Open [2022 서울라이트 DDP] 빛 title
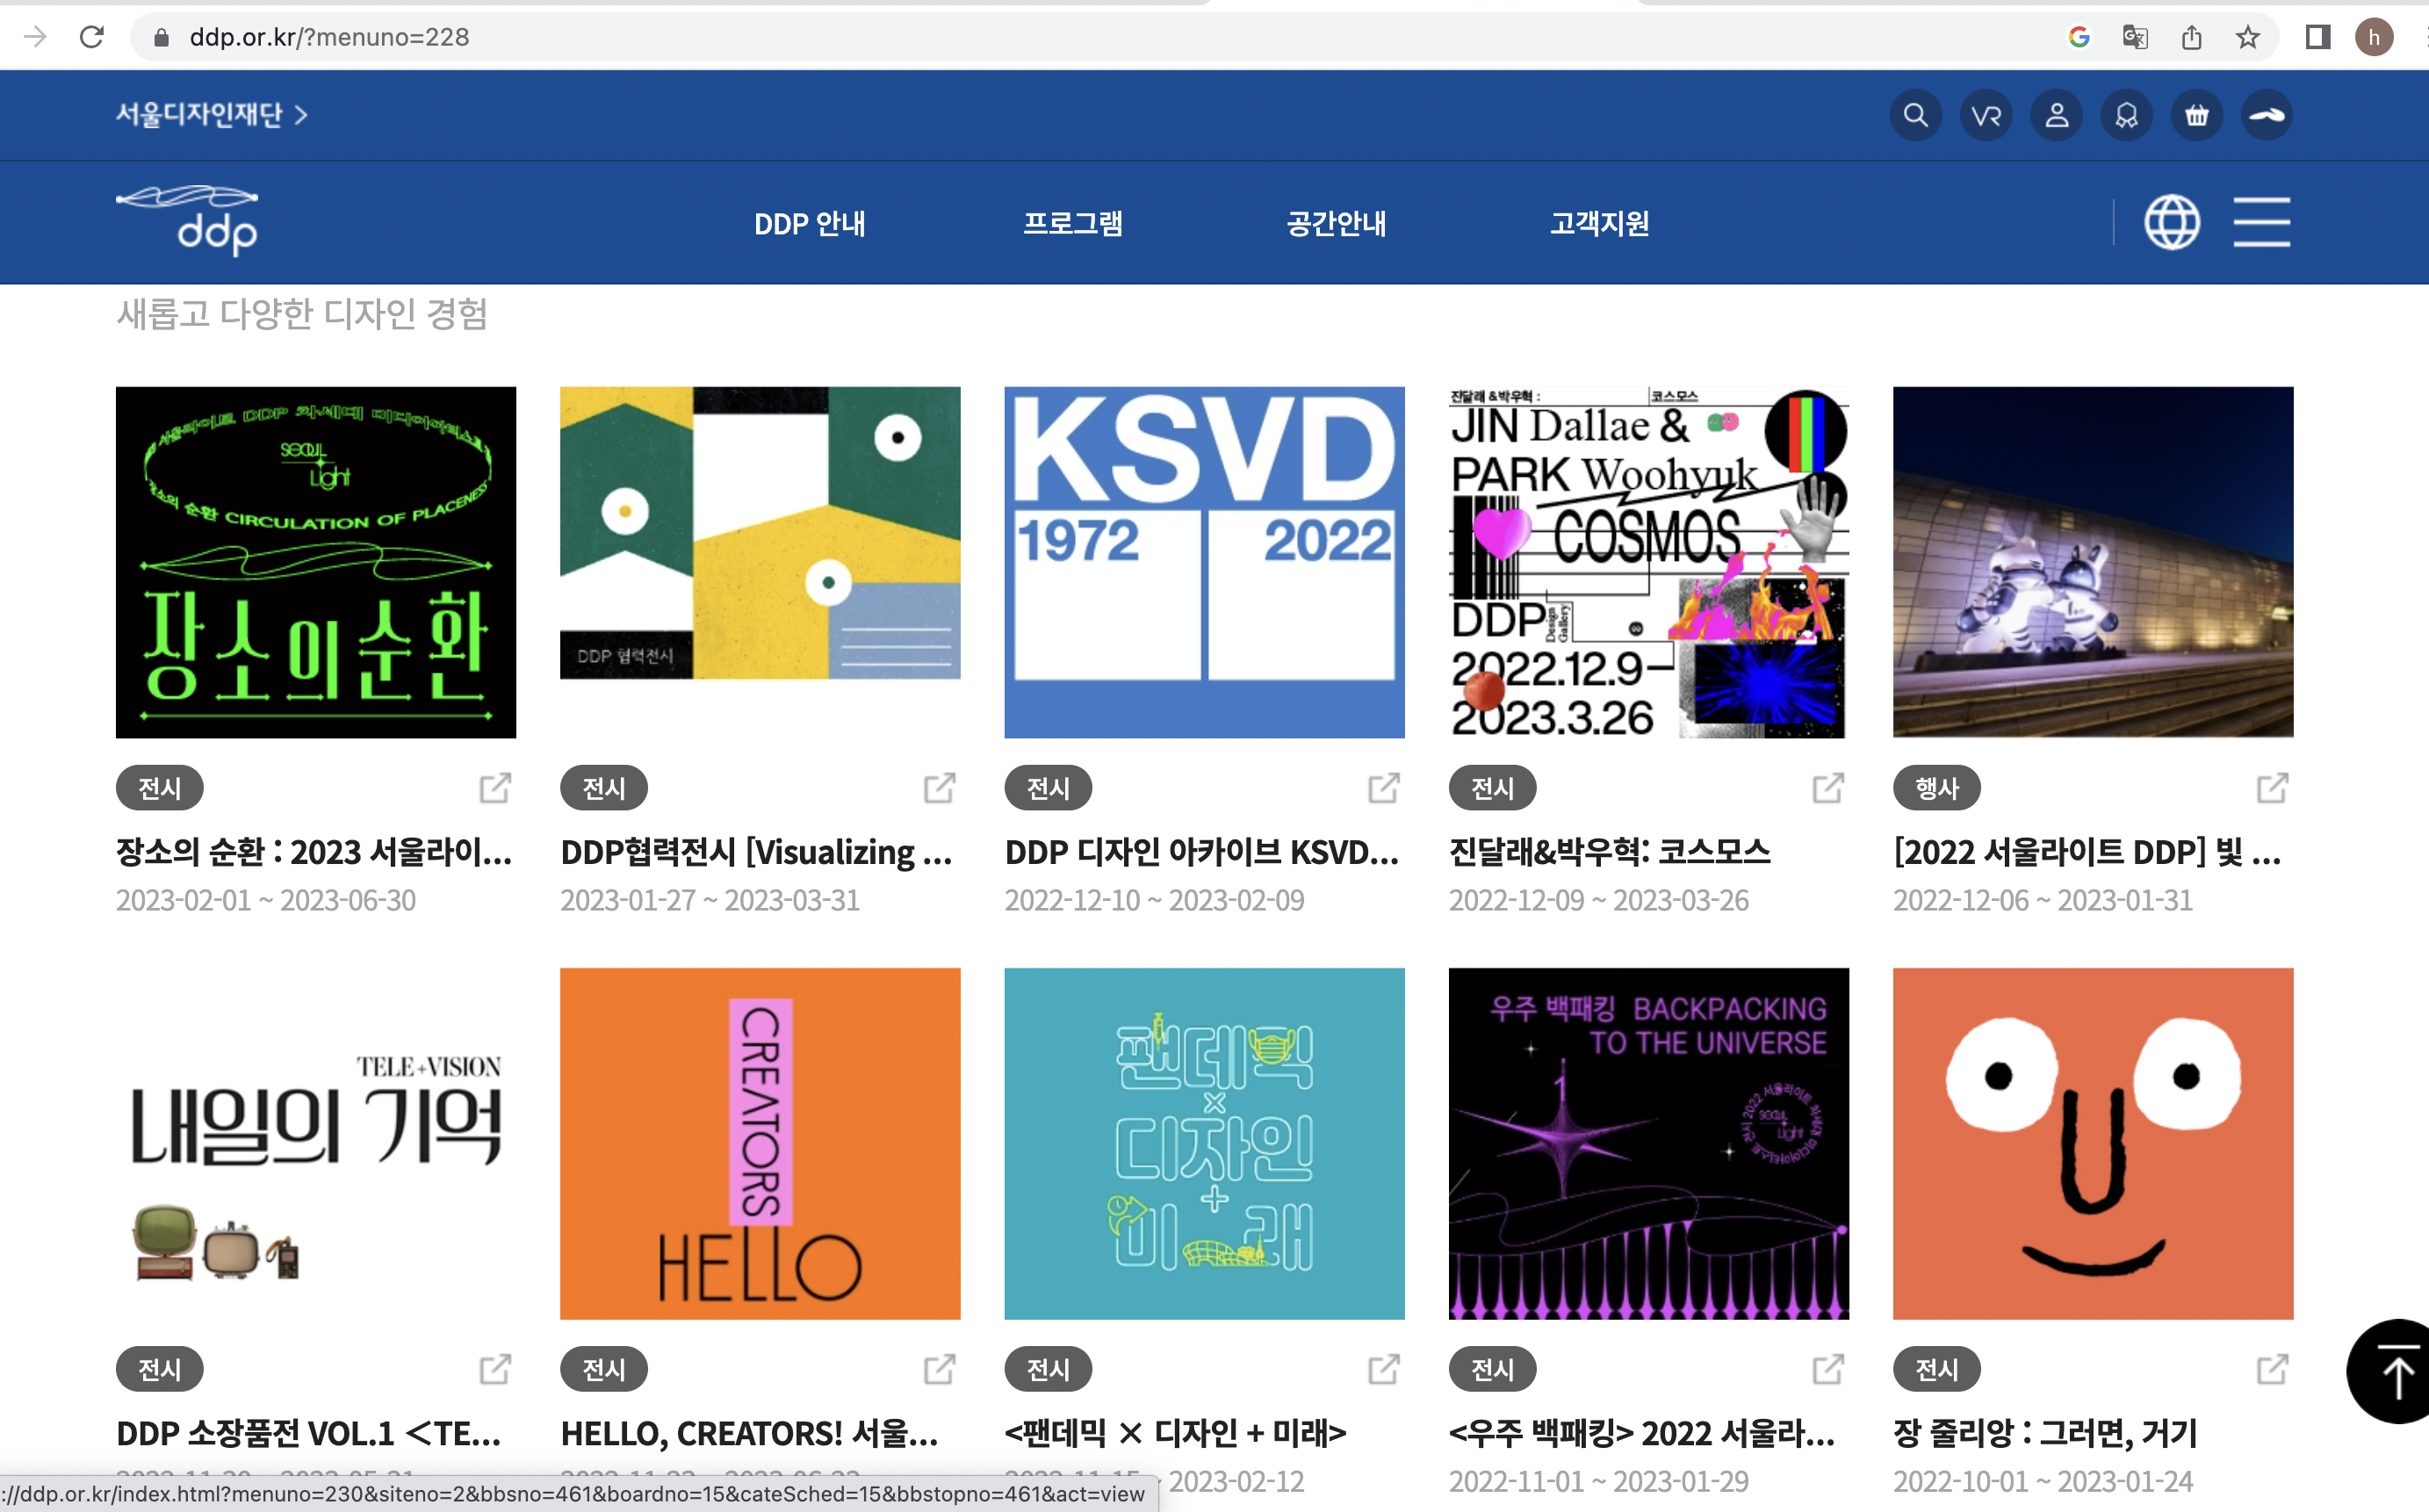The image size is (2429, 1512). (x=2087, y=852)
